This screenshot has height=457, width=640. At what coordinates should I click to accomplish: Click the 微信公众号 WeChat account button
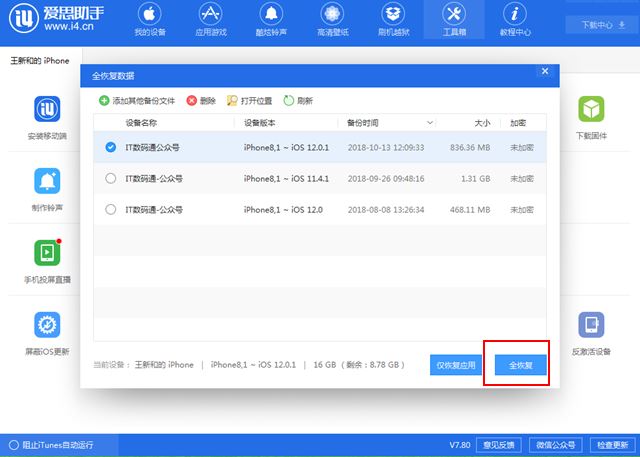556,445
